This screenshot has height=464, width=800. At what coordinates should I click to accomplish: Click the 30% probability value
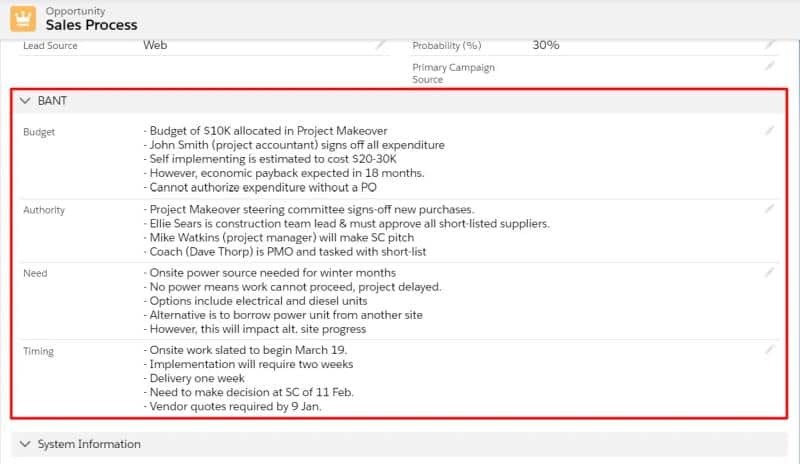point(546,45)
